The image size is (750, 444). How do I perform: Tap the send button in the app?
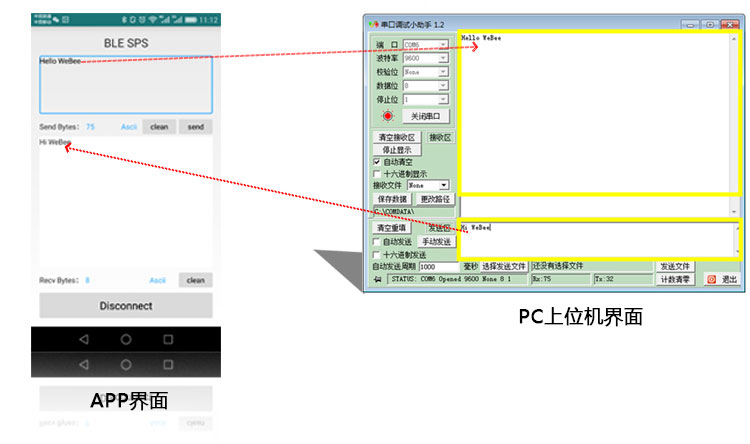(196, 127)
